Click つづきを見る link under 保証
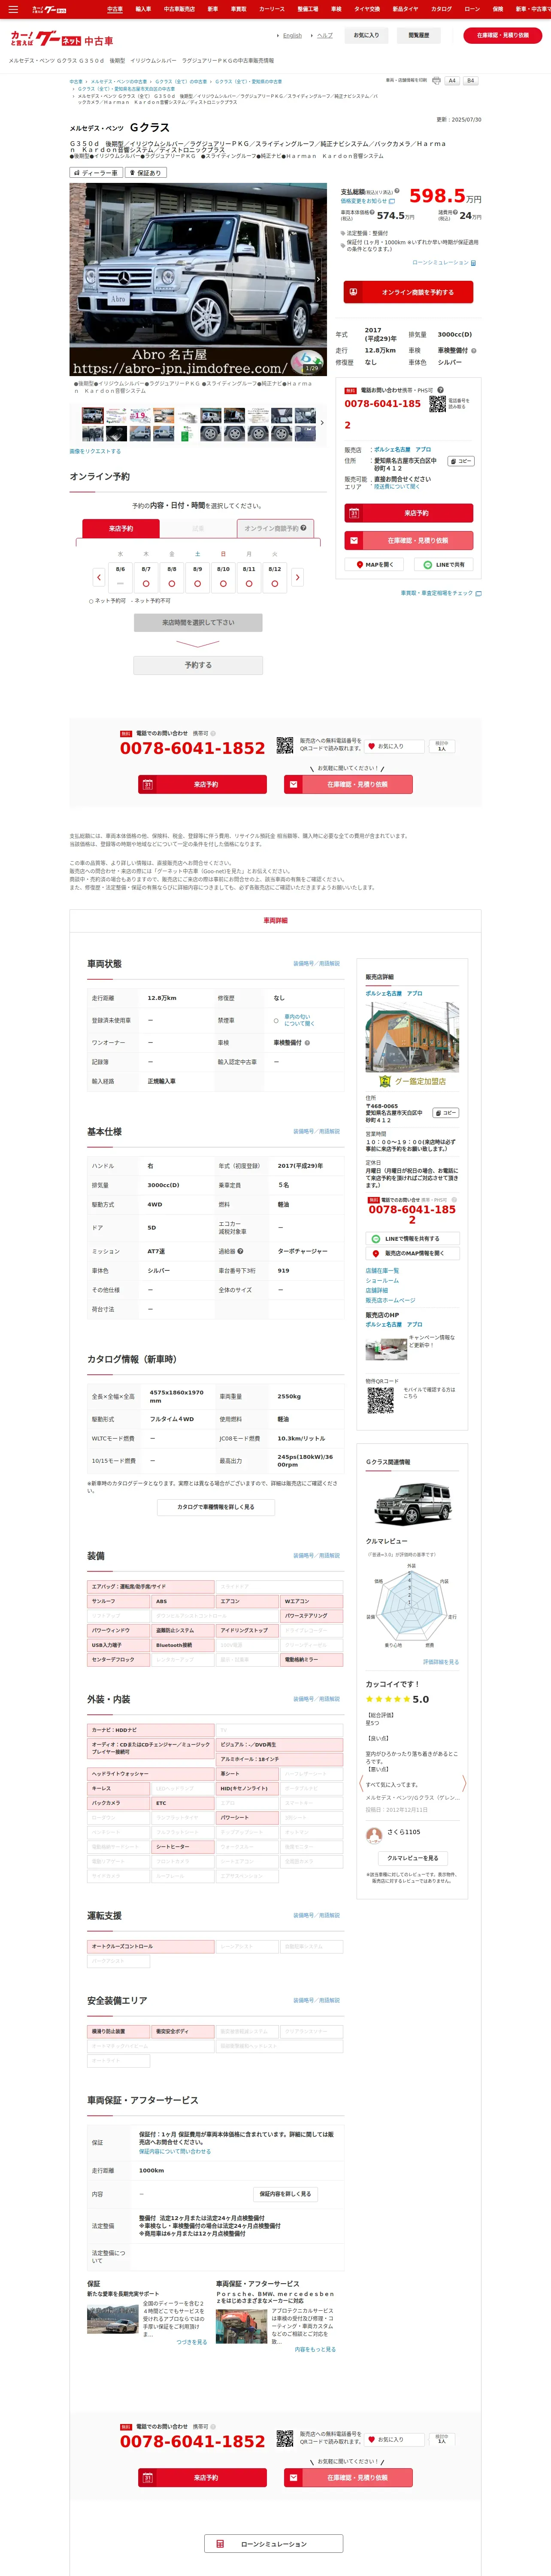 191,2341
